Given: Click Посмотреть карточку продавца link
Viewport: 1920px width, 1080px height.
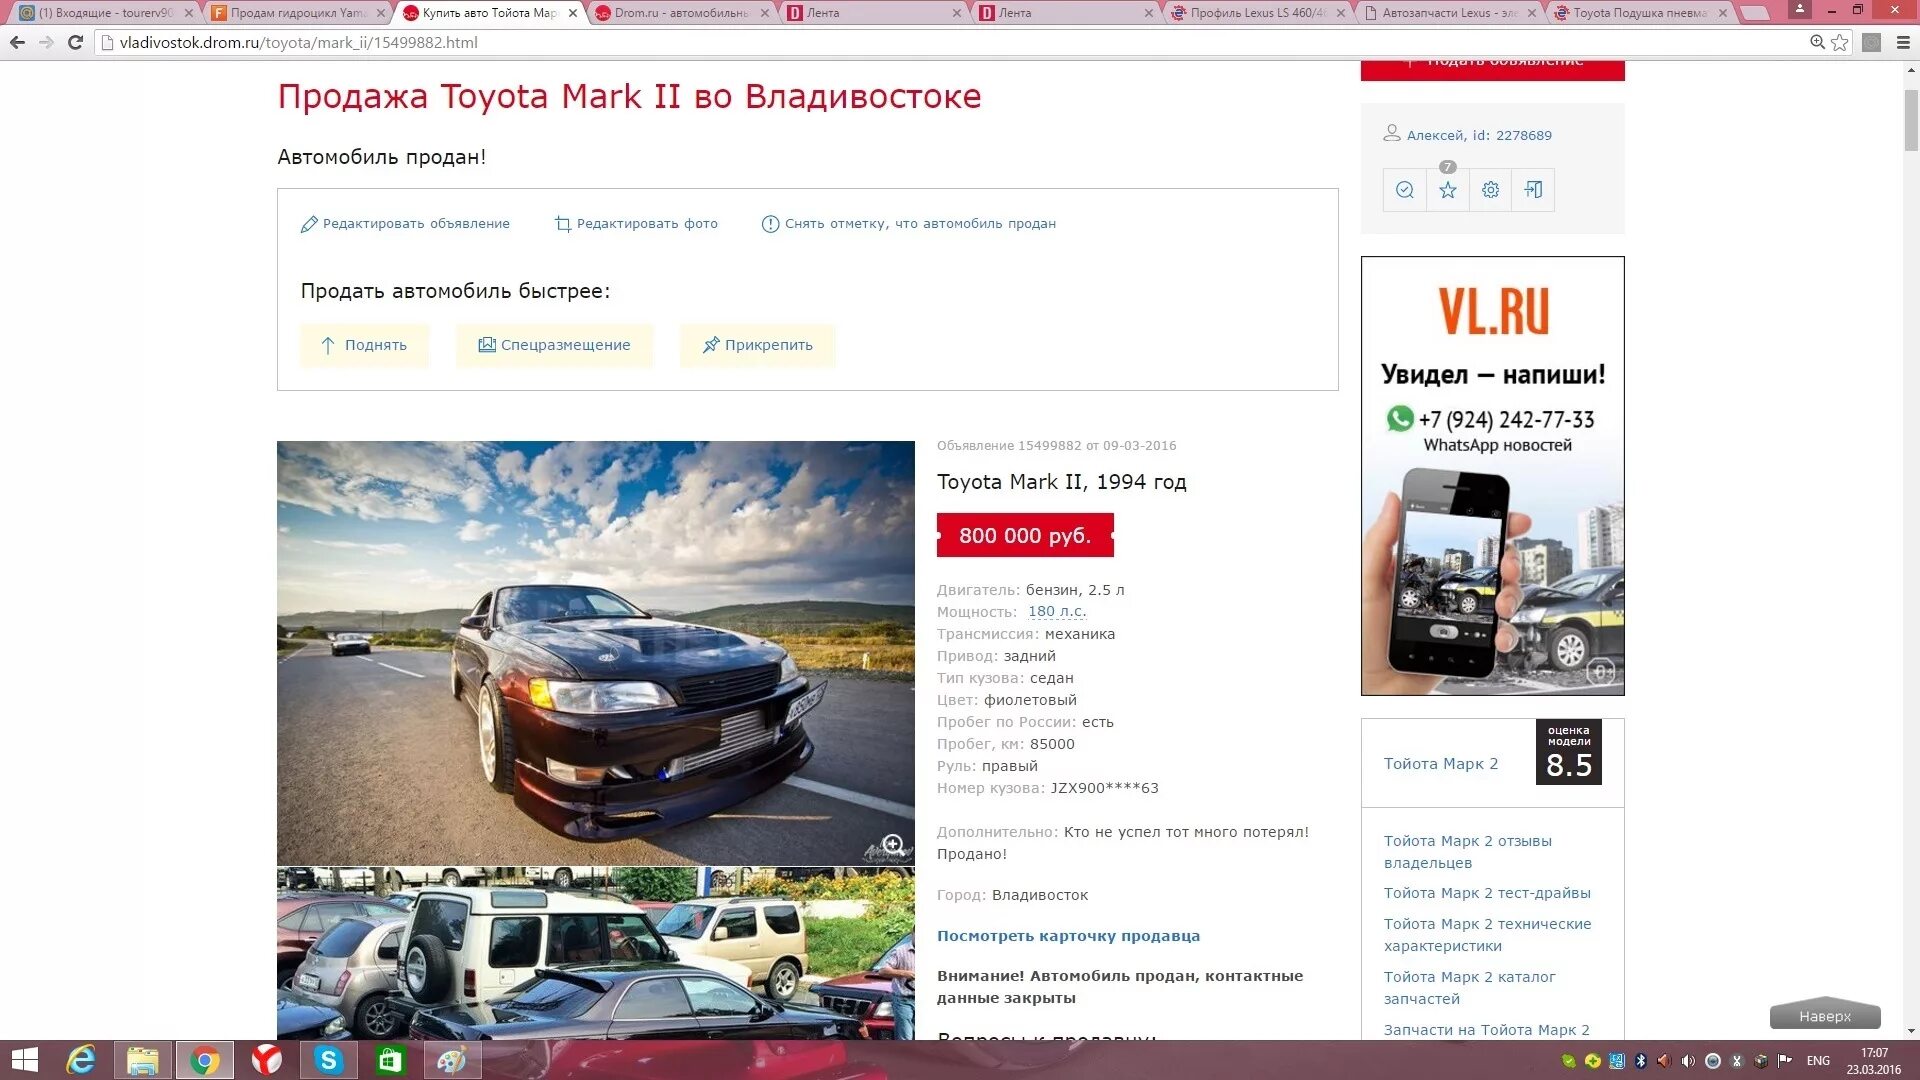Looking at the screenshot, I should 1068,936.
